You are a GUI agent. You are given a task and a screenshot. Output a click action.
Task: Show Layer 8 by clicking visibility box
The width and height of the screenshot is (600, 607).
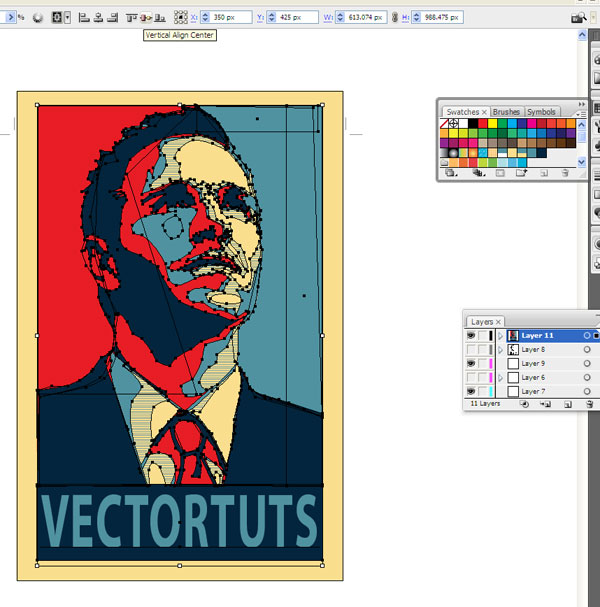click(471, 350)
